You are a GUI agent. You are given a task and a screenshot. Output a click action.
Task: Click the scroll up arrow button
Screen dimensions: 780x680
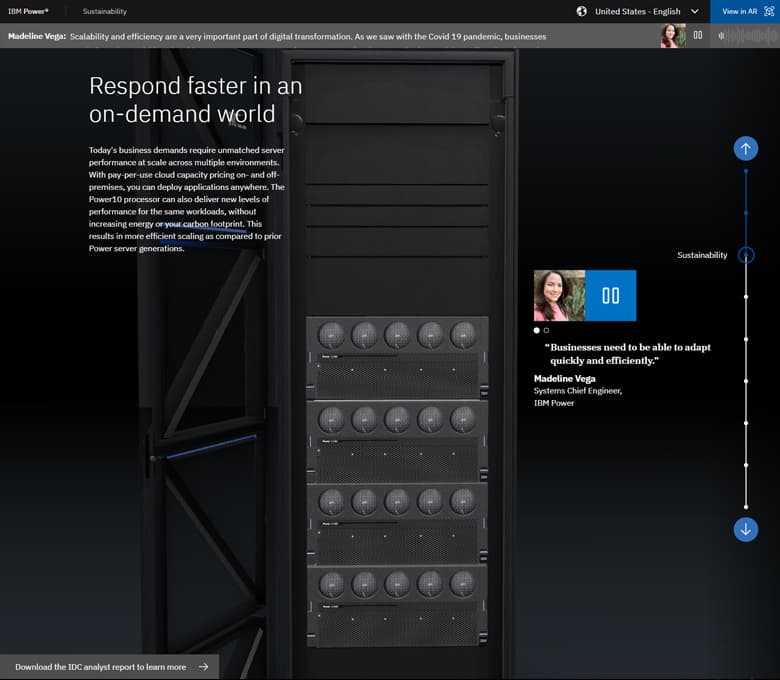click(x=746, y=149)
